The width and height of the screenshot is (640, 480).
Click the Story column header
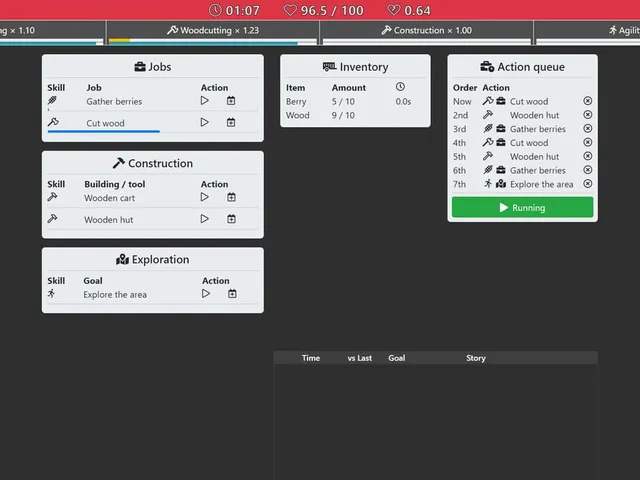(476, 358)
